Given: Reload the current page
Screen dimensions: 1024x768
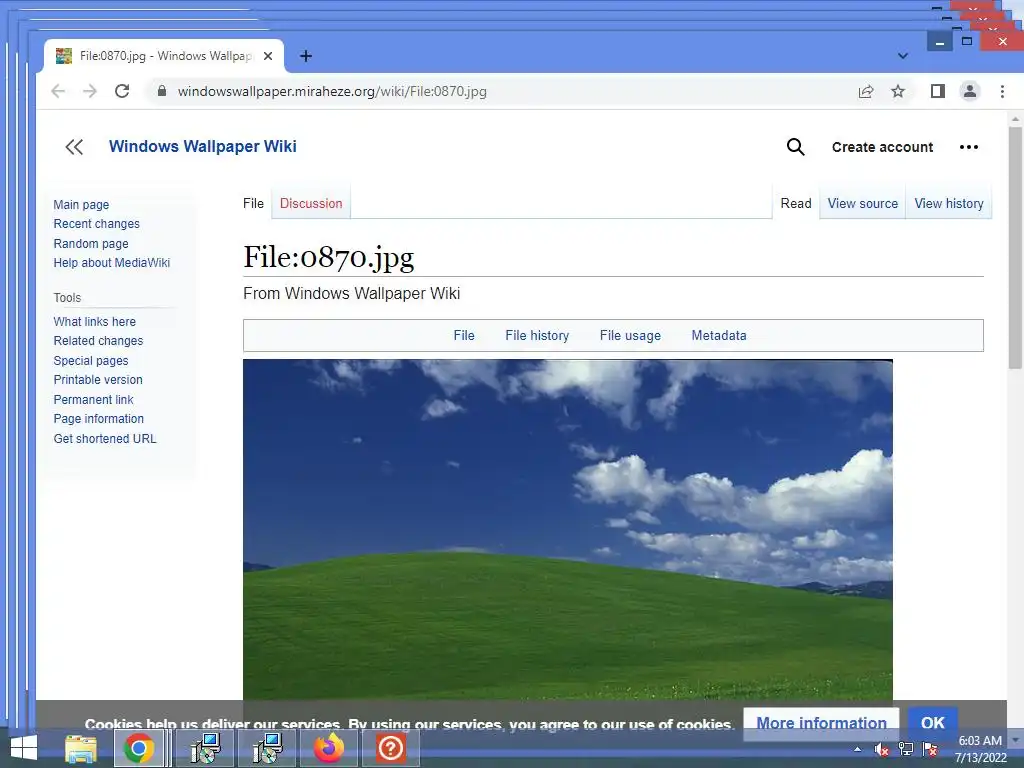Looking at the screenshot, I should coord(122,91).
